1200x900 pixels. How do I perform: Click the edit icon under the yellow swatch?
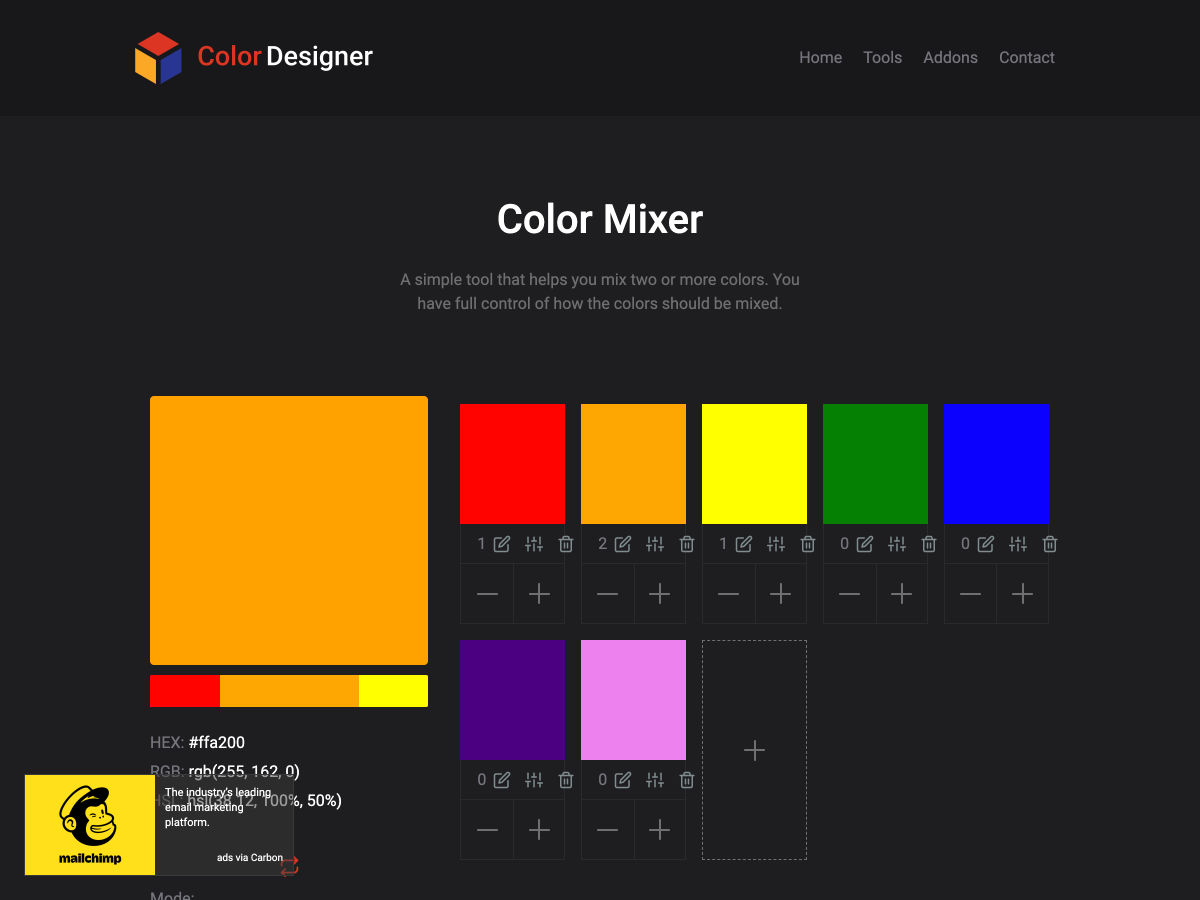(744, 544)
